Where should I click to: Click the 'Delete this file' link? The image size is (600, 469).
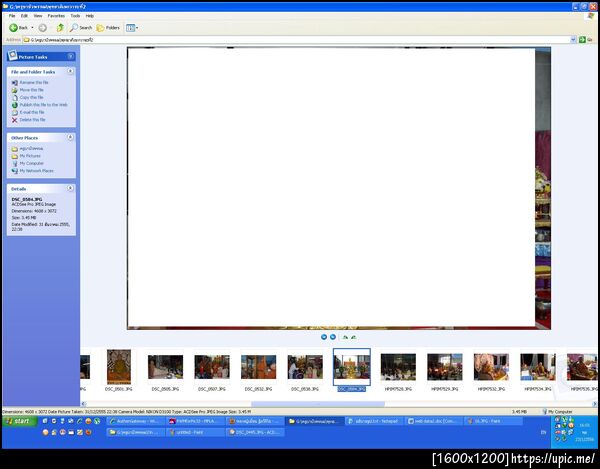(33, 120)
